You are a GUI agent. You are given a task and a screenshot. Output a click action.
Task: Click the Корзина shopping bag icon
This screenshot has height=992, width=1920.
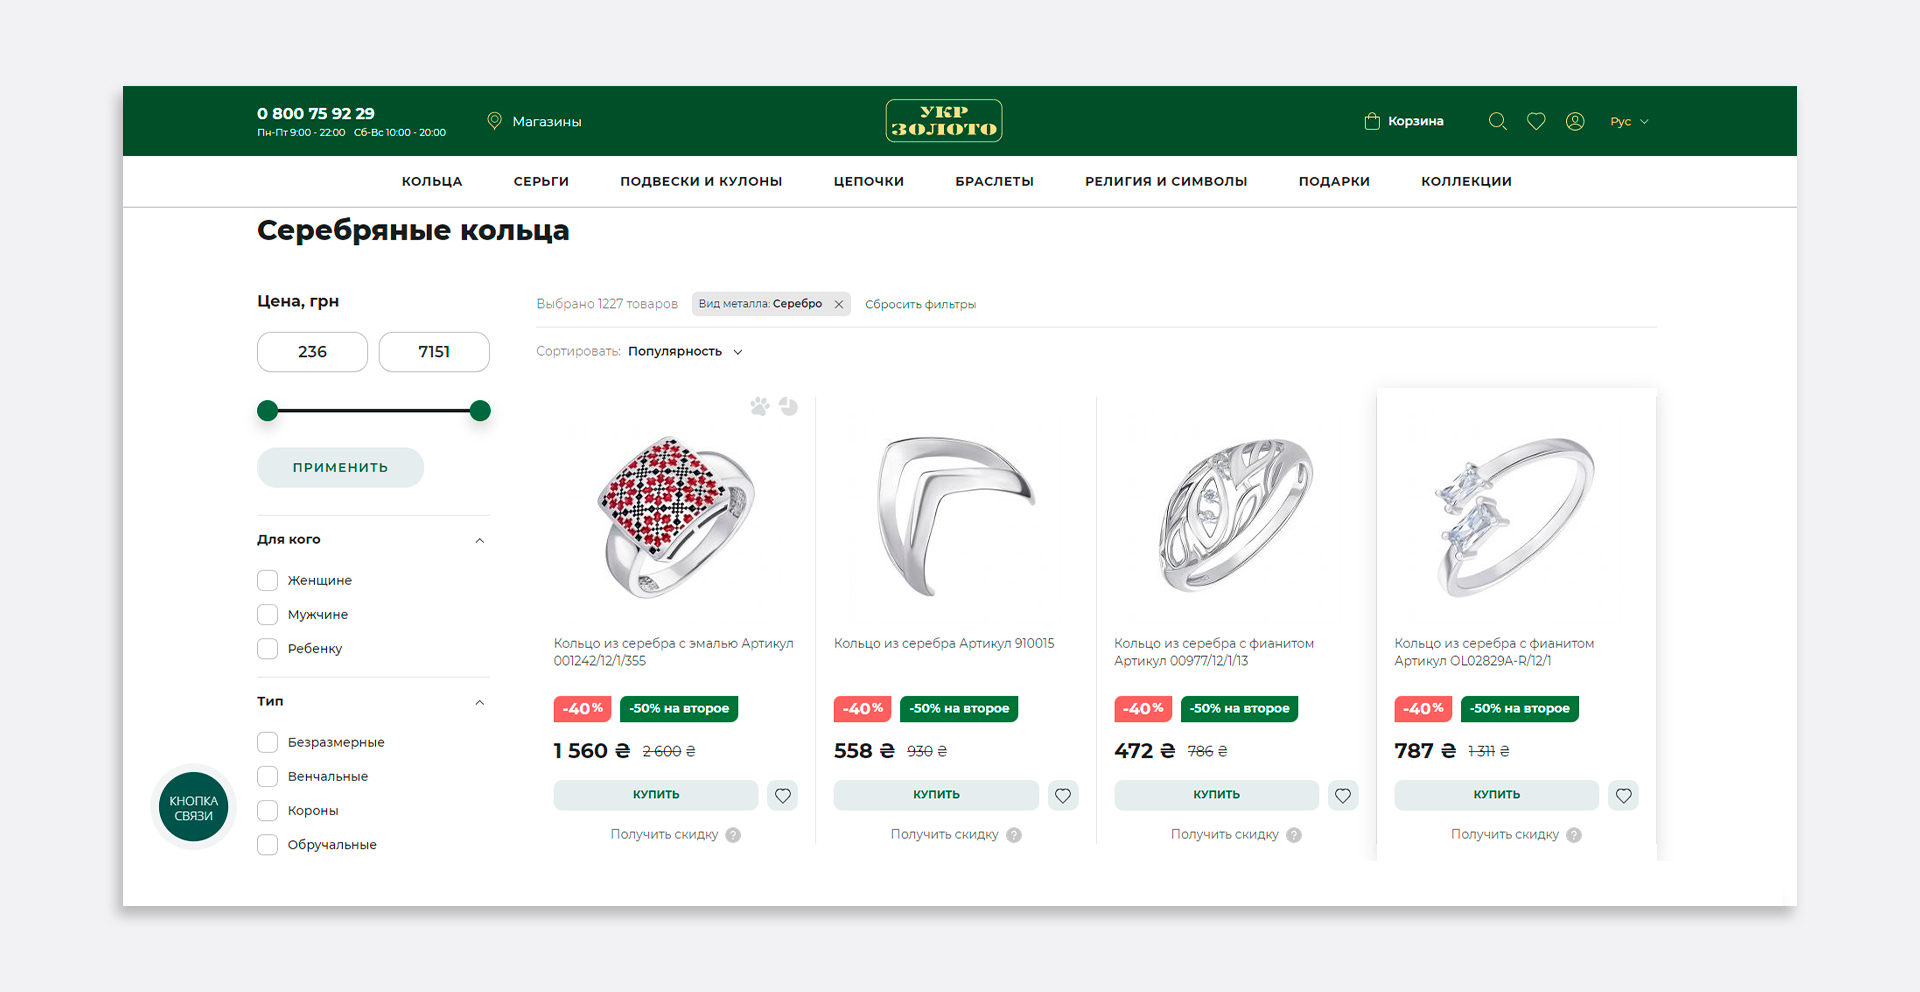coord(1372,121)
